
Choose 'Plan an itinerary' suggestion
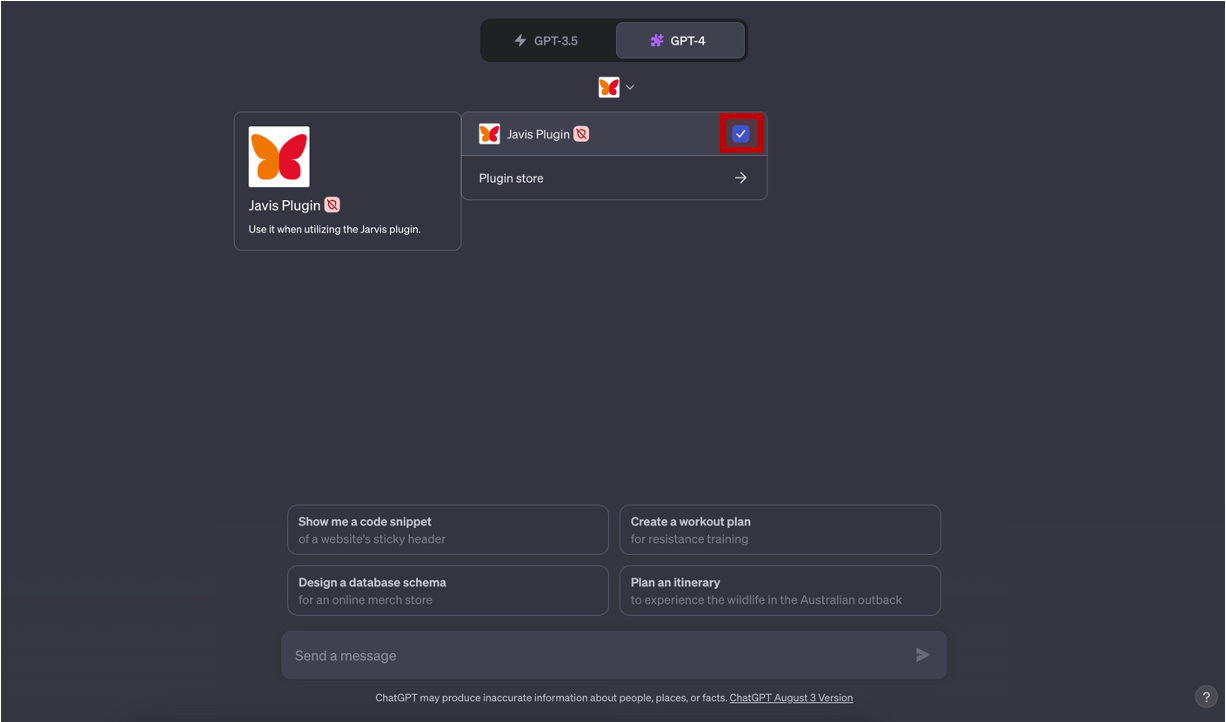(780, 591)
